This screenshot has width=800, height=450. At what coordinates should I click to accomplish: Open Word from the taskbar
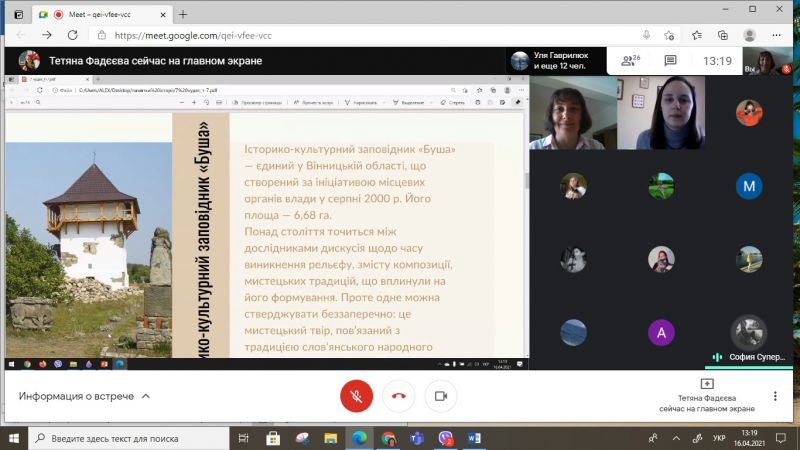click(474, 438)
